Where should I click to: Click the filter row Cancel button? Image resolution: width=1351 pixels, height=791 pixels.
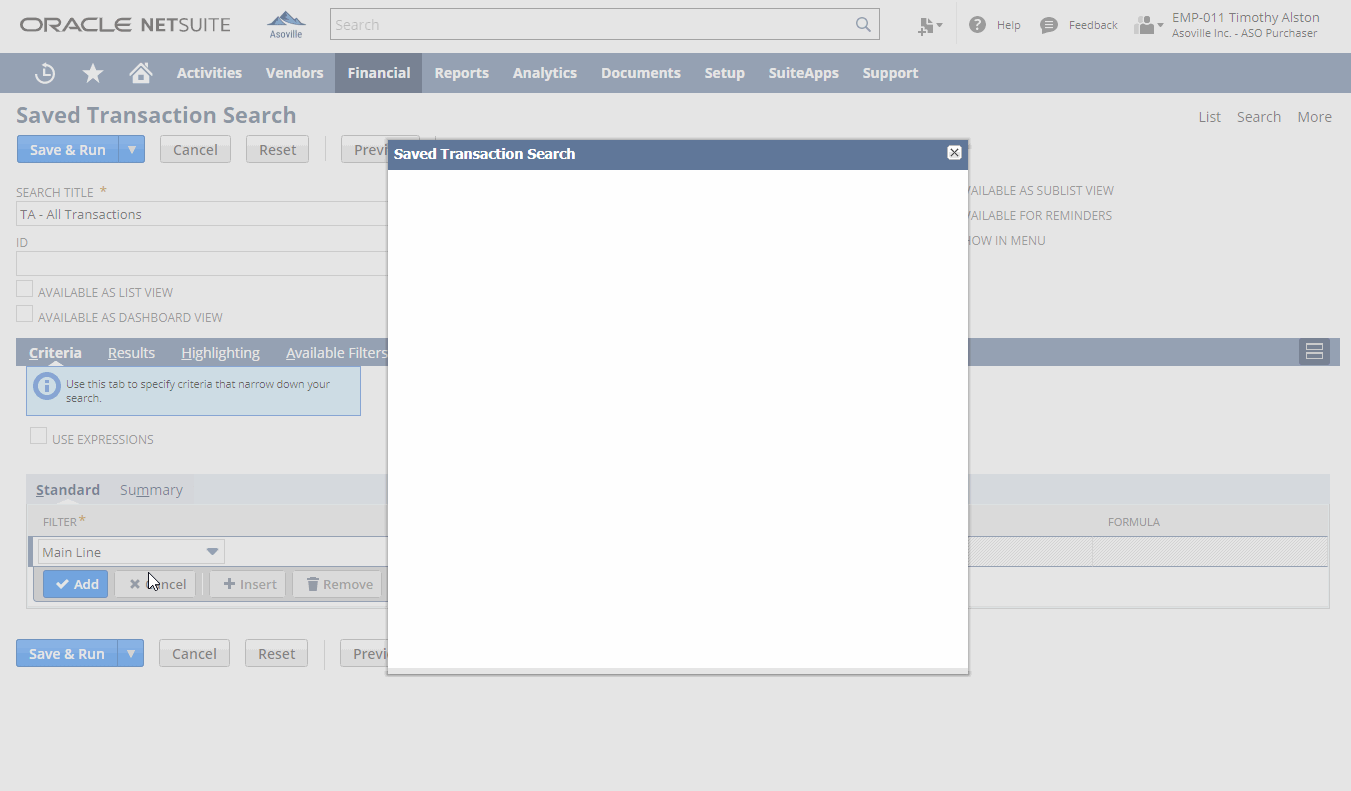tap(158, 584)
